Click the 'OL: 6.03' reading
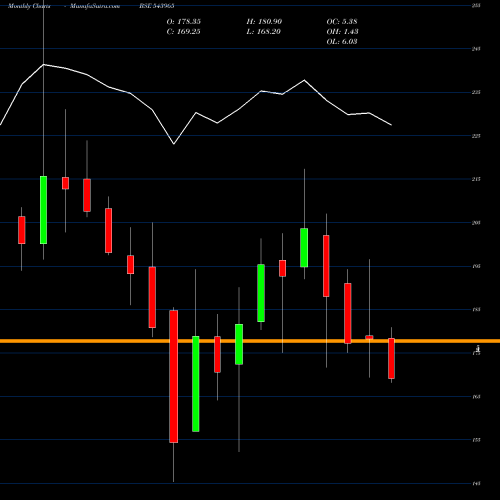 (342, 42)
